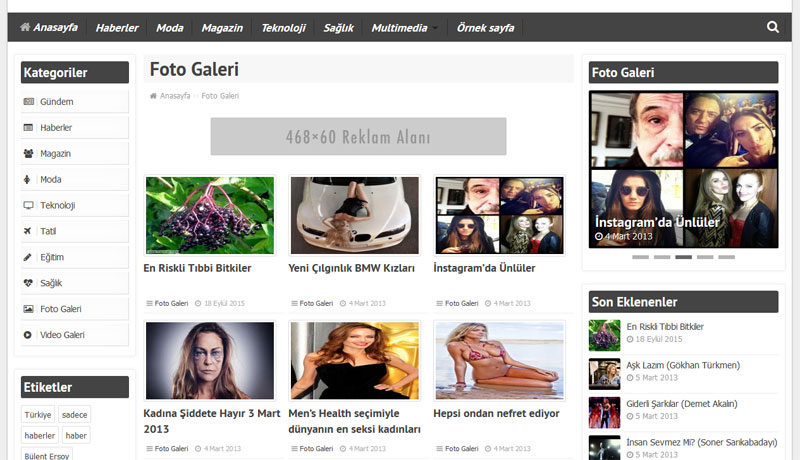Screen dimensions: 800x460
Task: Click the 468×60 Reklam Alanı banner
Action: [358, 136]
